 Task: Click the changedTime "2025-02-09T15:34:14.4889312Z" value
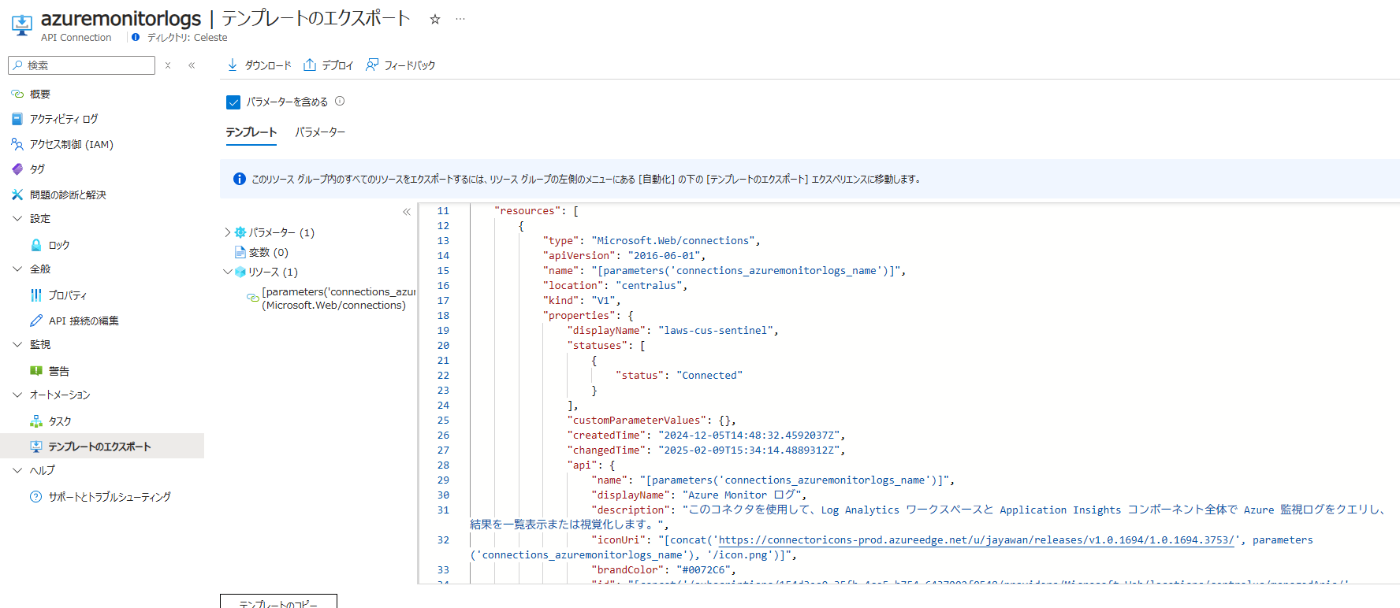click(750, 450)
